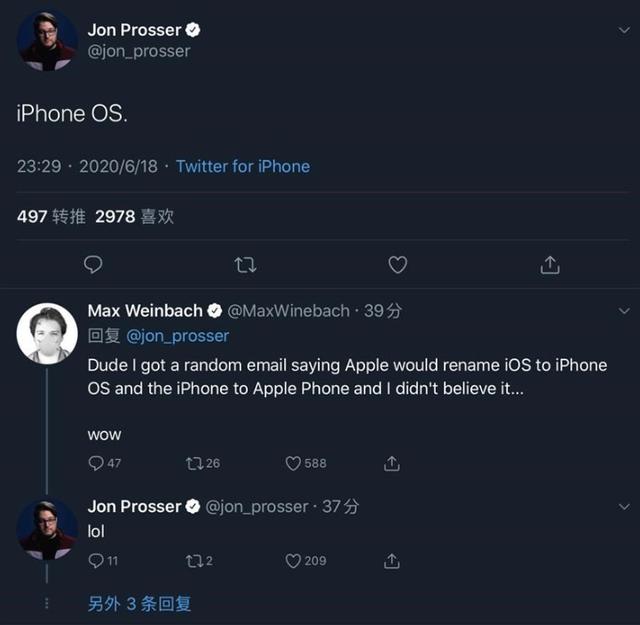Image resolution: width=640 pixels, height=625 pixels.
Task: View the 2978 likes list
Action: (134, 216)
